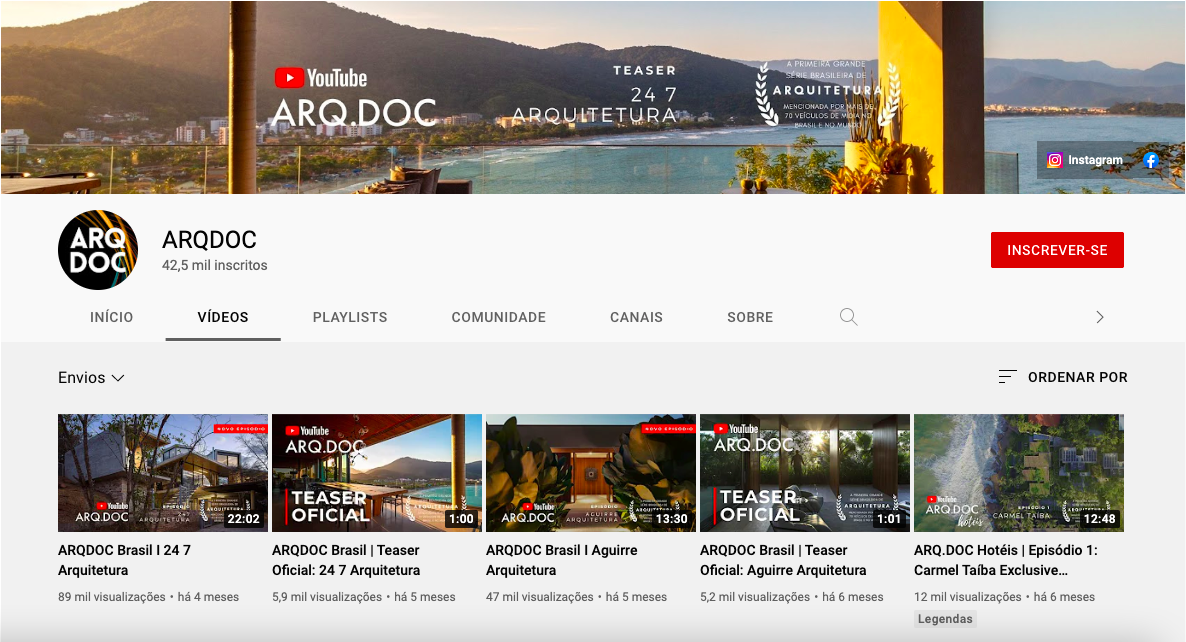The image size is (1186, 642).
Task: Open the 12:48 Carmel Taíba video thumbnail
Action: (x=1019, y=473)
